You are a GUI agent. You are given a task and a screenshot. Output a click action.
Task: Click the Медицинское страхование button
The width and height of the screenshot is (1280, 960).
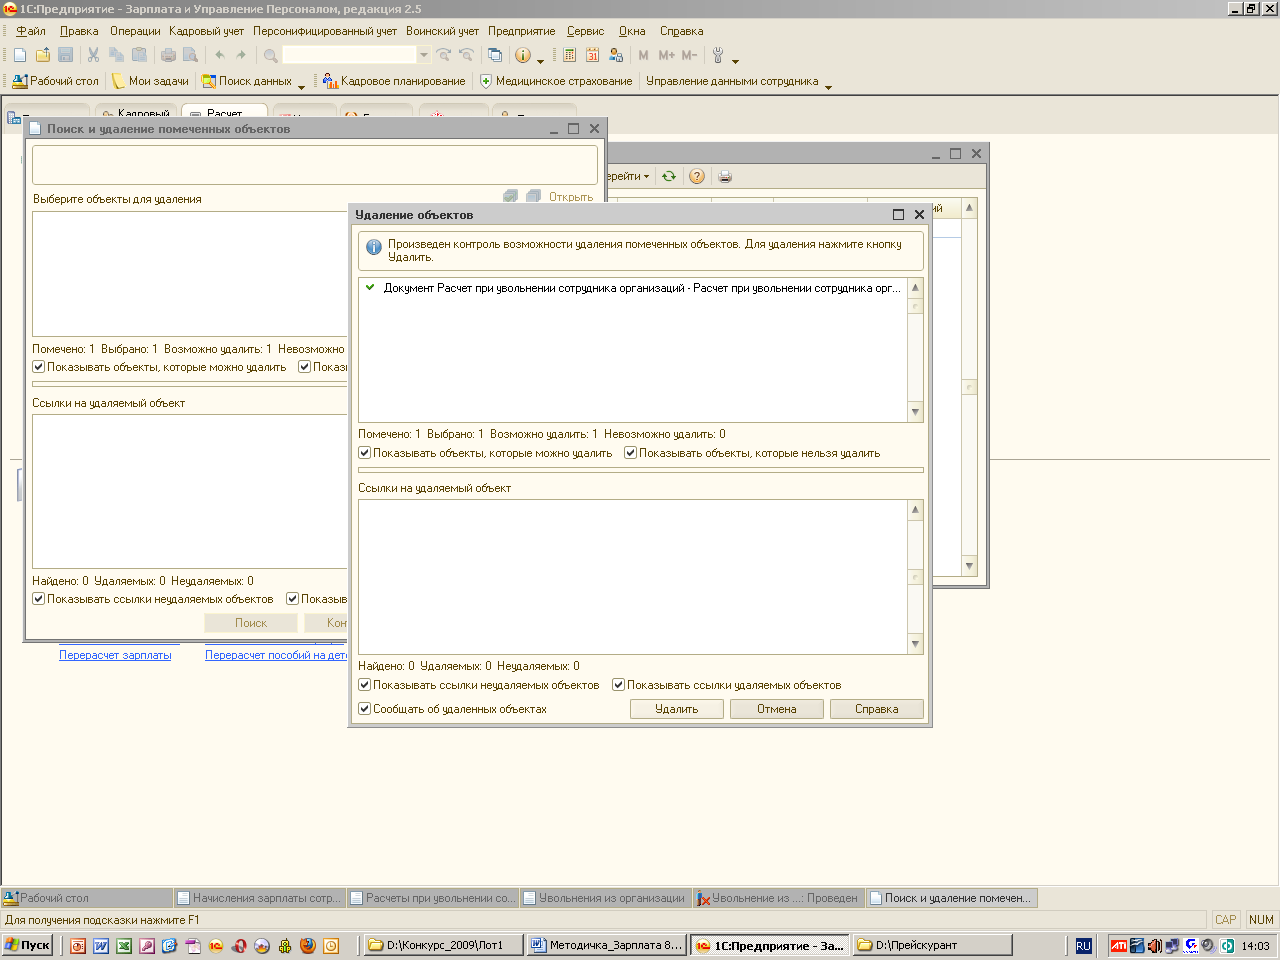[x=556, y=81]
